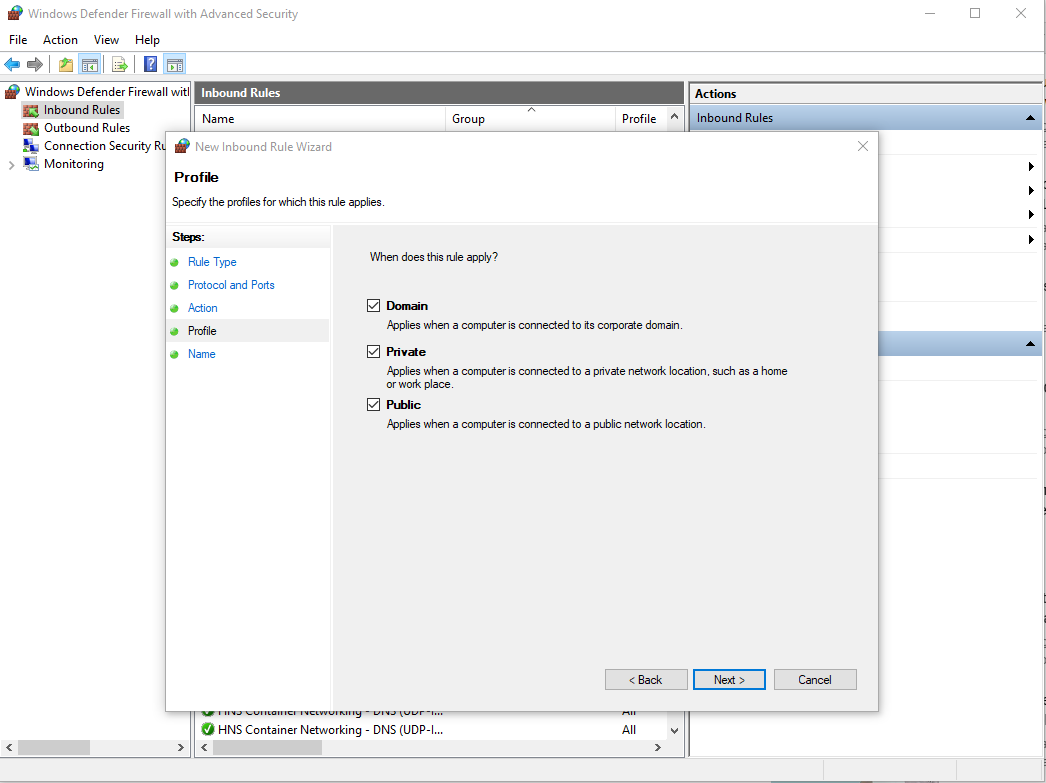Sort rules by Group column header

click(x=468, y=119)
